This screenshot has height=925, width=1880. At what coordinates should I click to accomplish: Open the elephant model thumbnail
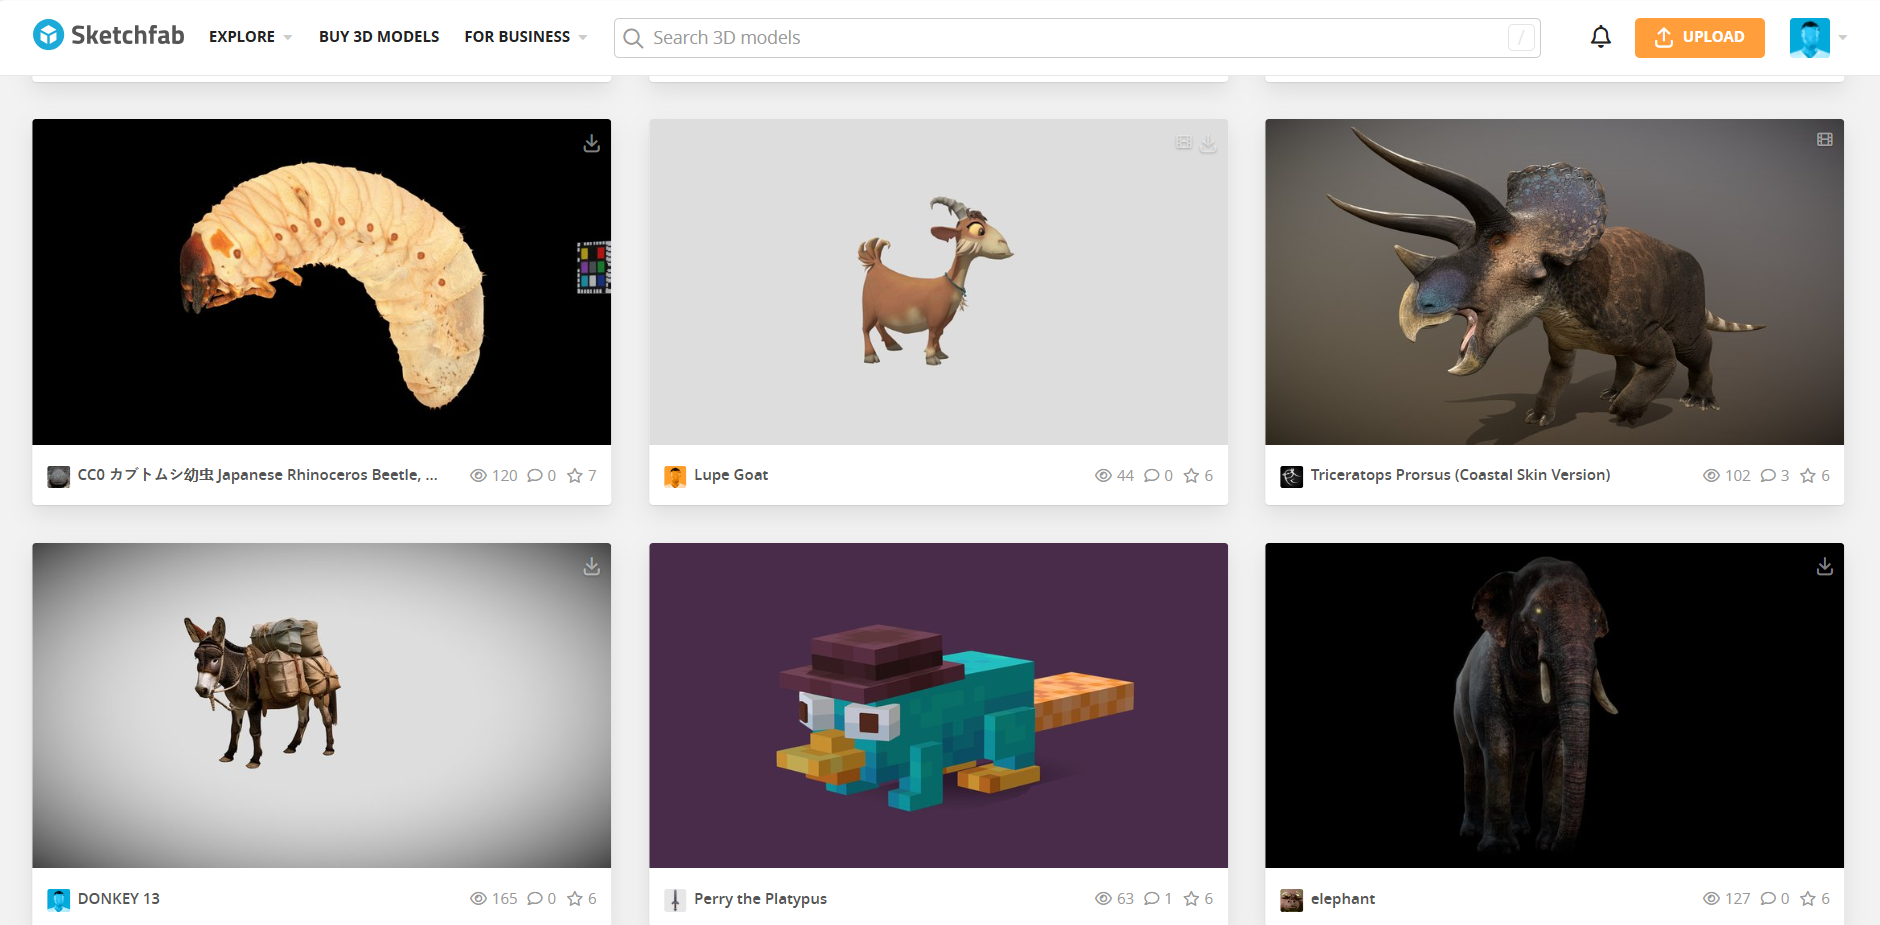[x=1554, y=705]
